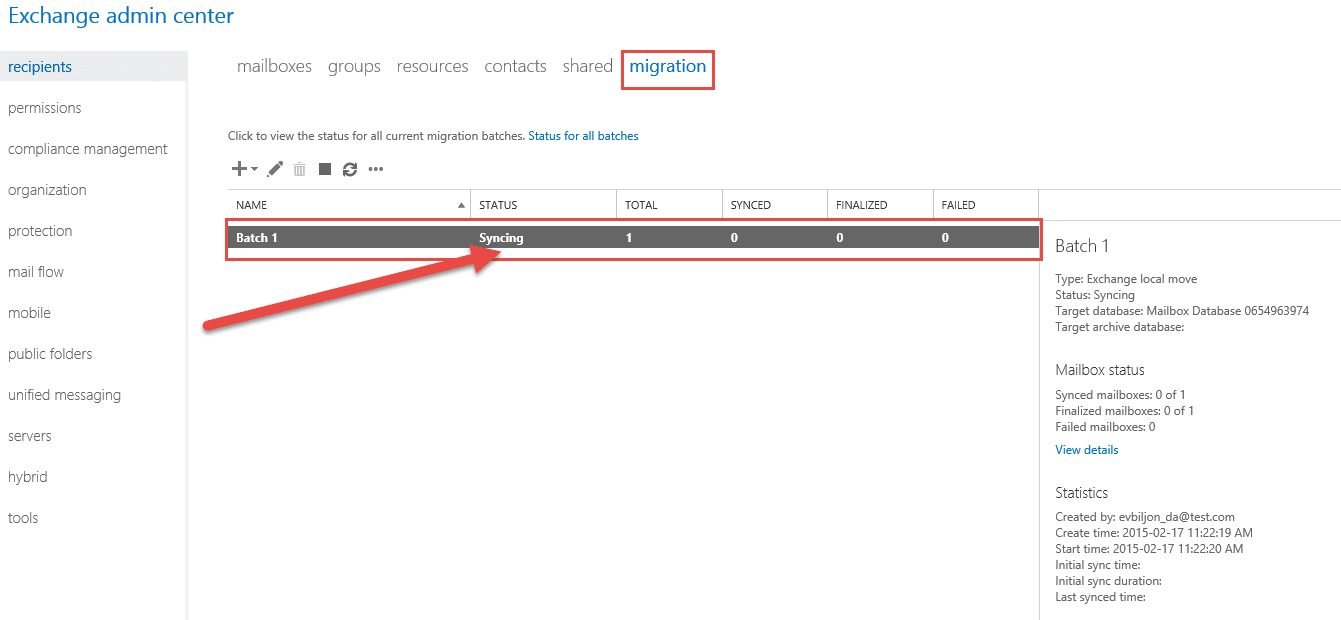The height and width of the screenshot is (620, 1341).
Task: Click the Batch 1 details pane title
Action: pyautogui.click(x=1082, y=246)
